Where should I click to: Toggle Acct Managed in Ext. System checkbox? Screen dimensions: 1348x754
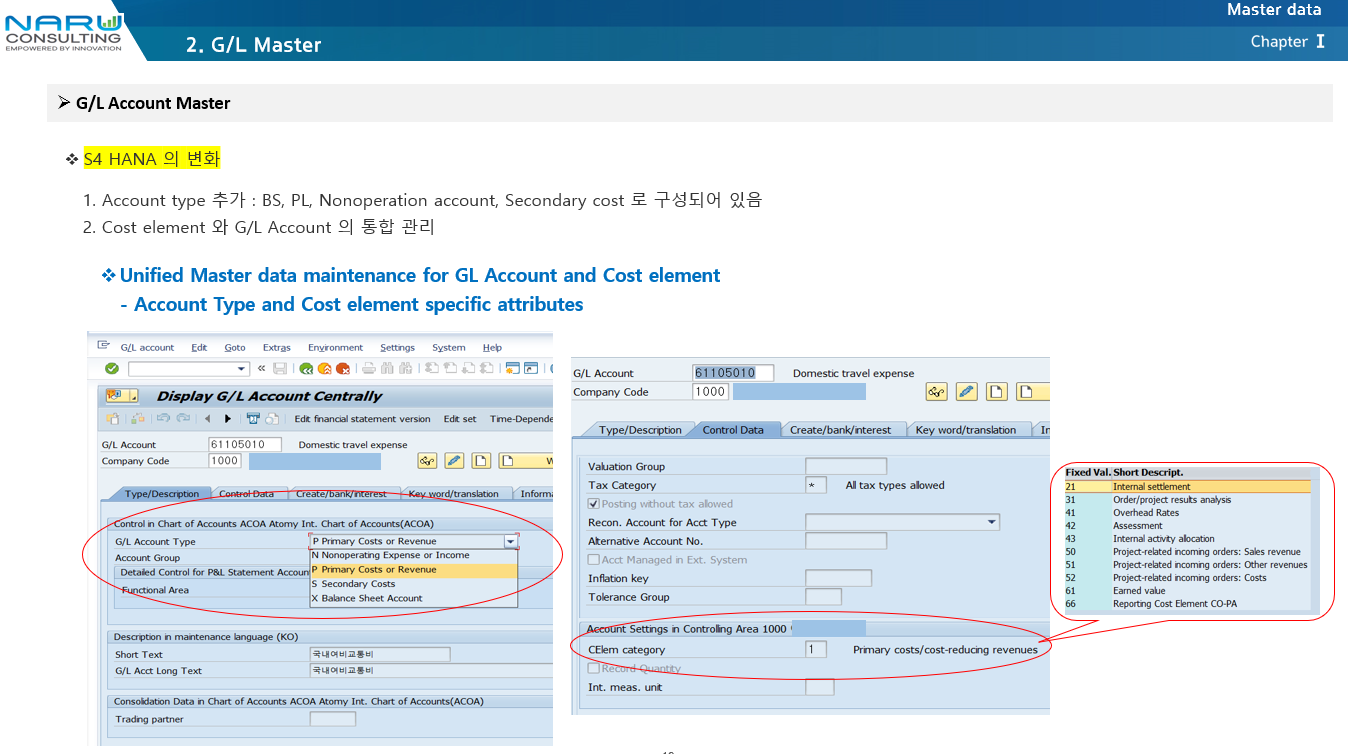pyautogui.click(x=594, y=560)
